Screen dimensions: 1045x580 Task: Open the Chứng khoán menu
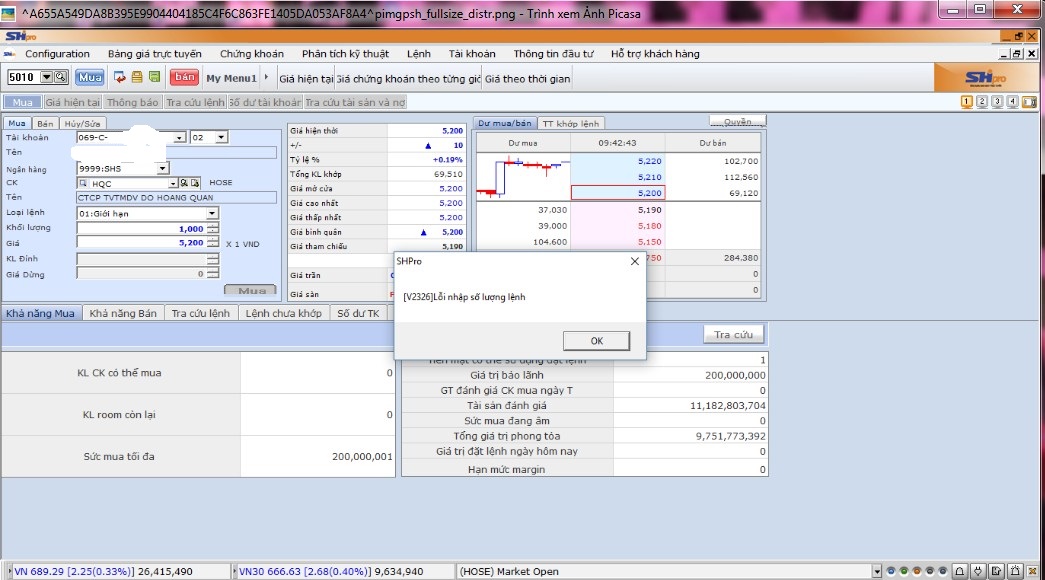pyautogui.click(x=252, y=54)
